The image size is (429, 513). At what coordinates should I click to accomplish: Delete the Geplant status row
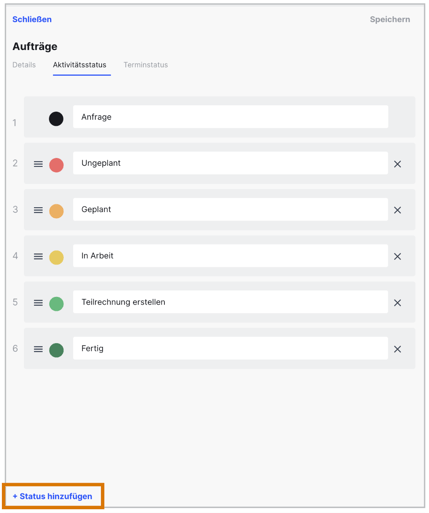point(397,210)
